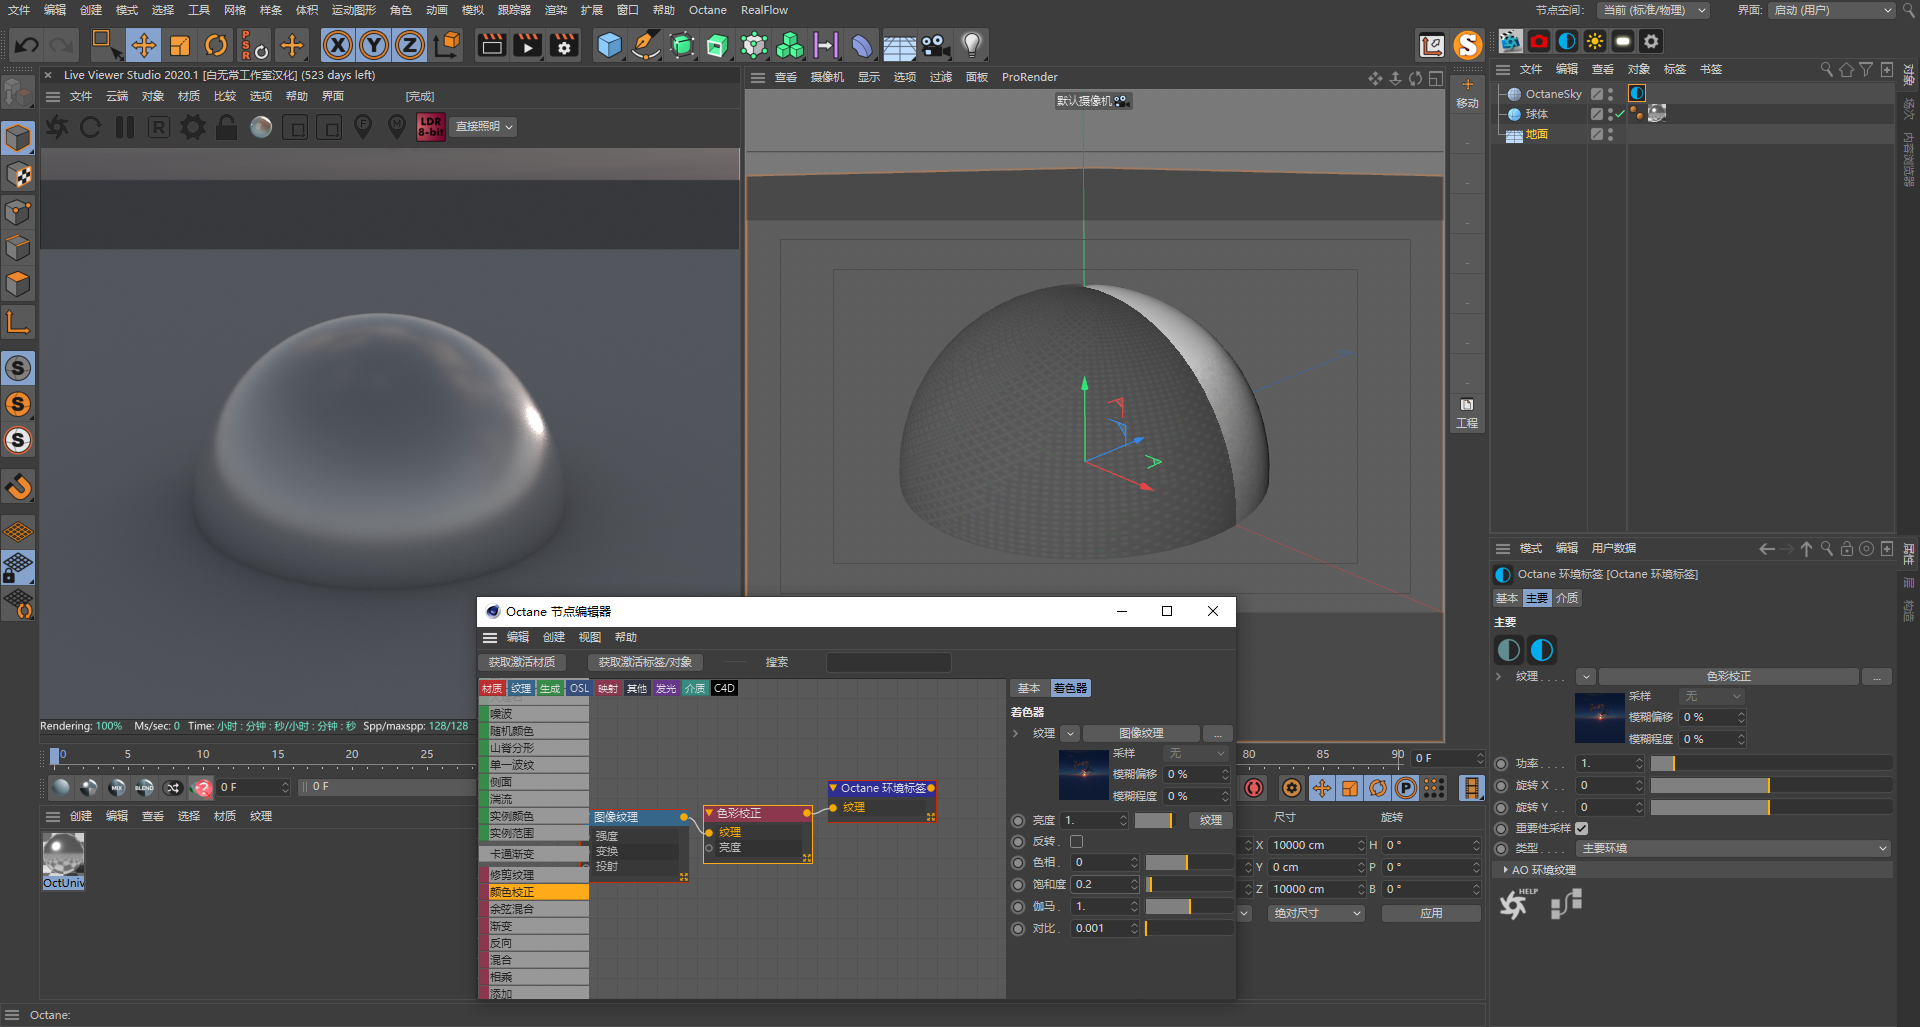Restart render in Live Viewer (circular arrow)
Viewport: 1920px width, 1027px height.
(x=90, y=127)
